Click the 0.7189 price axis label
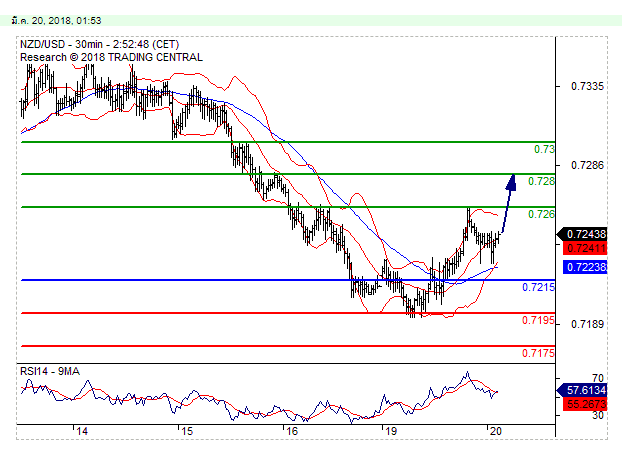The height and width of the screenshot is (455, 622). pyautogui.click(x=587, y=324)
